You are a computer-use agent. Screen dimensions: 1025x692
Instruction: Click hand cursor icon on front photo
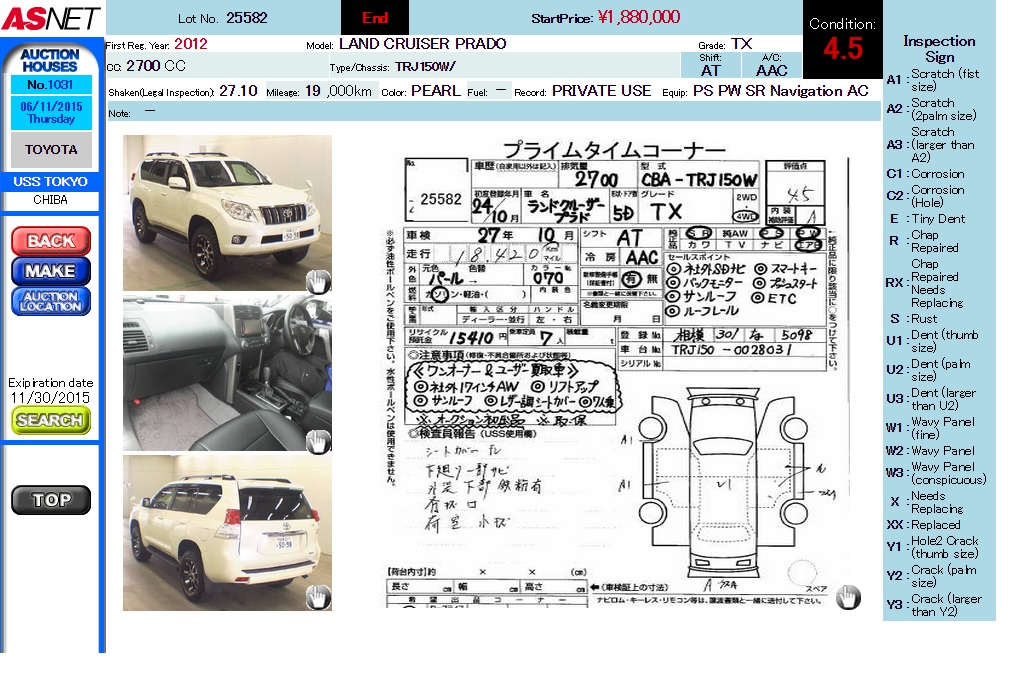pos(318,282)
